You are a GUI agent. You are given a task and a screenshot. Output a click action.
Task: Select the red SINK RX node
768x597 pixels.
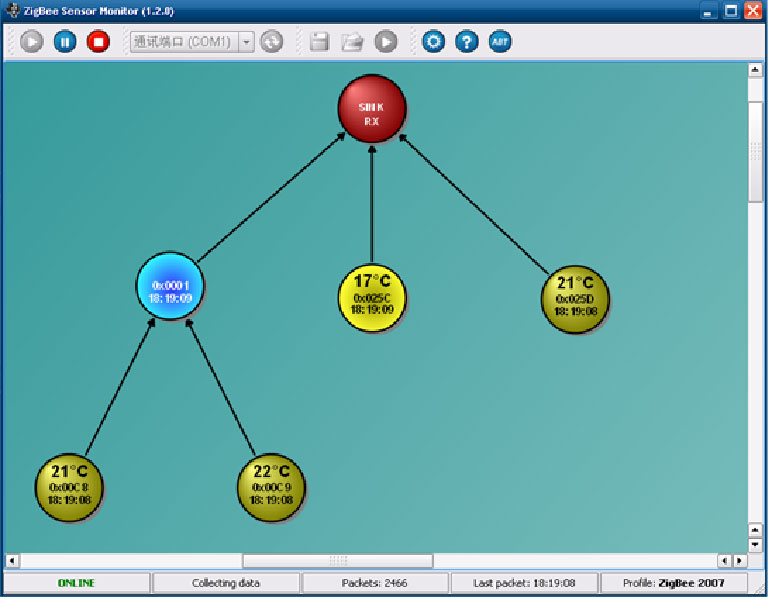[x=371, y=108]
